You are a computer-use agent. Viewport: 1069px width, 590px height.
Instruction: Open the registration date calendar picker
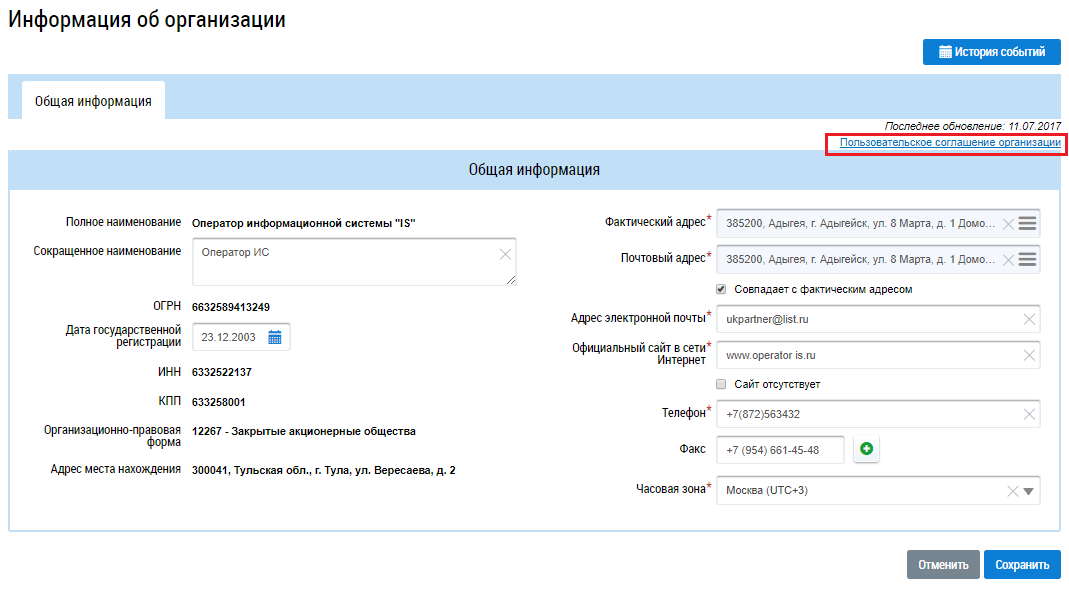pyautogui.click(x=275, y=337)
